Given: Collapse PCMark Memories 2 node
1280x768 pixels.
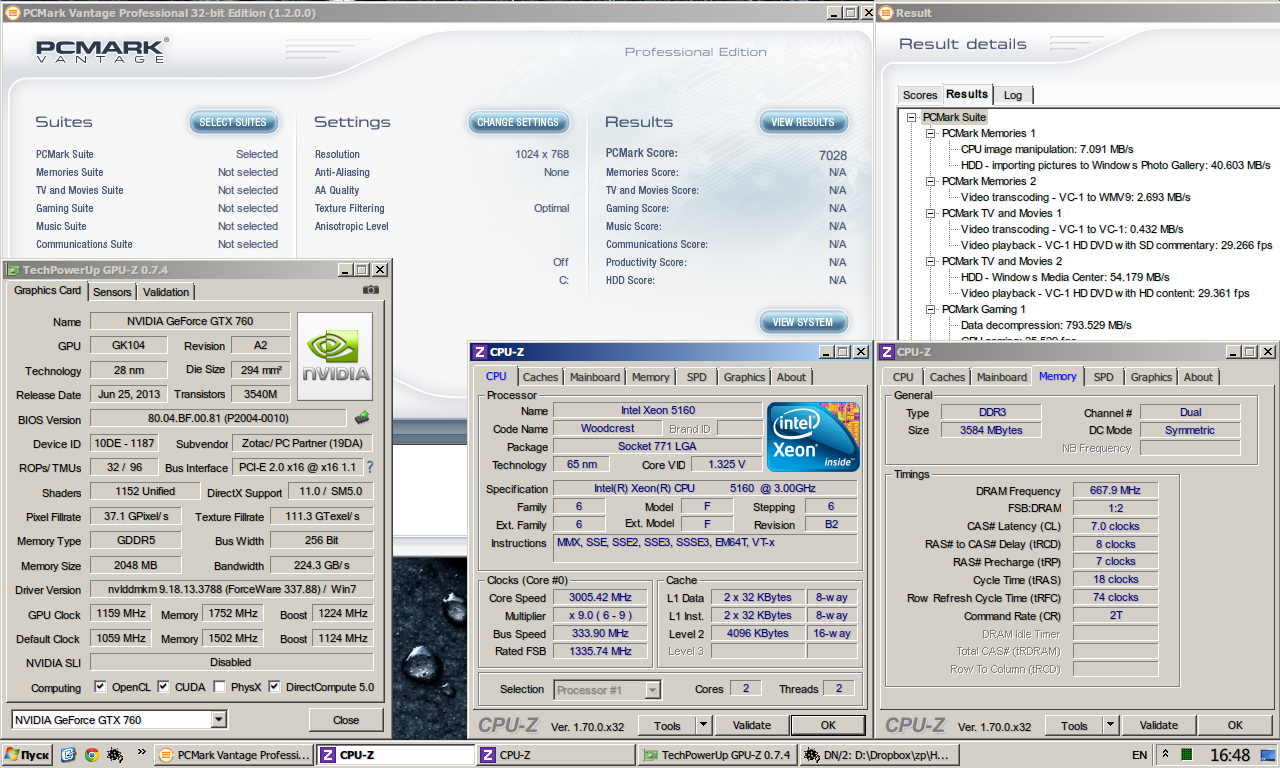Looking at the screenshot, I should coord(929,181).
